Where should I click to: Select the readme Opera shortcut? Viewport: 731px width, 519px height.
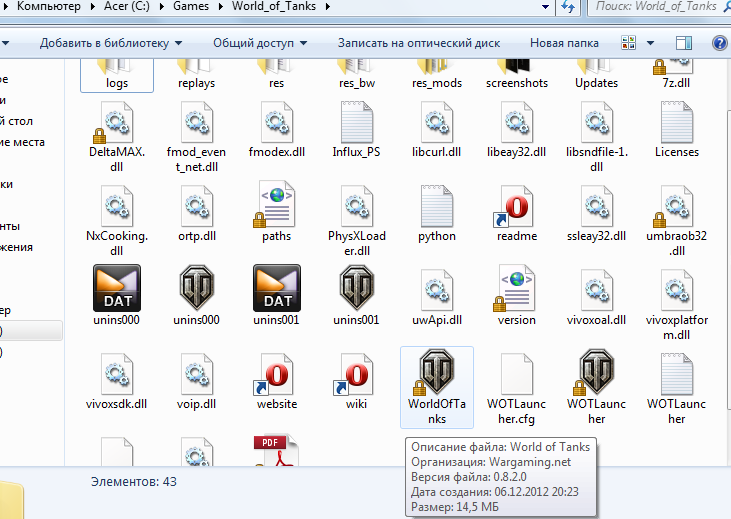pos(517,215)
